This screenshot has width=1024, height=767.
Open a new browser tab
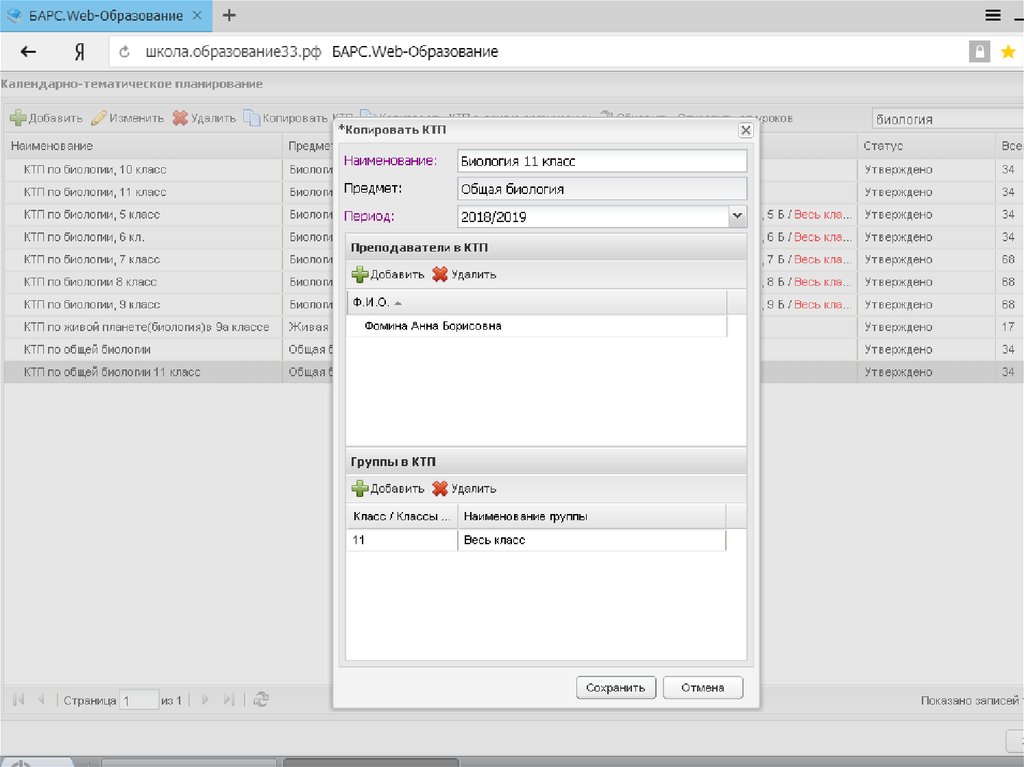tap(229, 15)
